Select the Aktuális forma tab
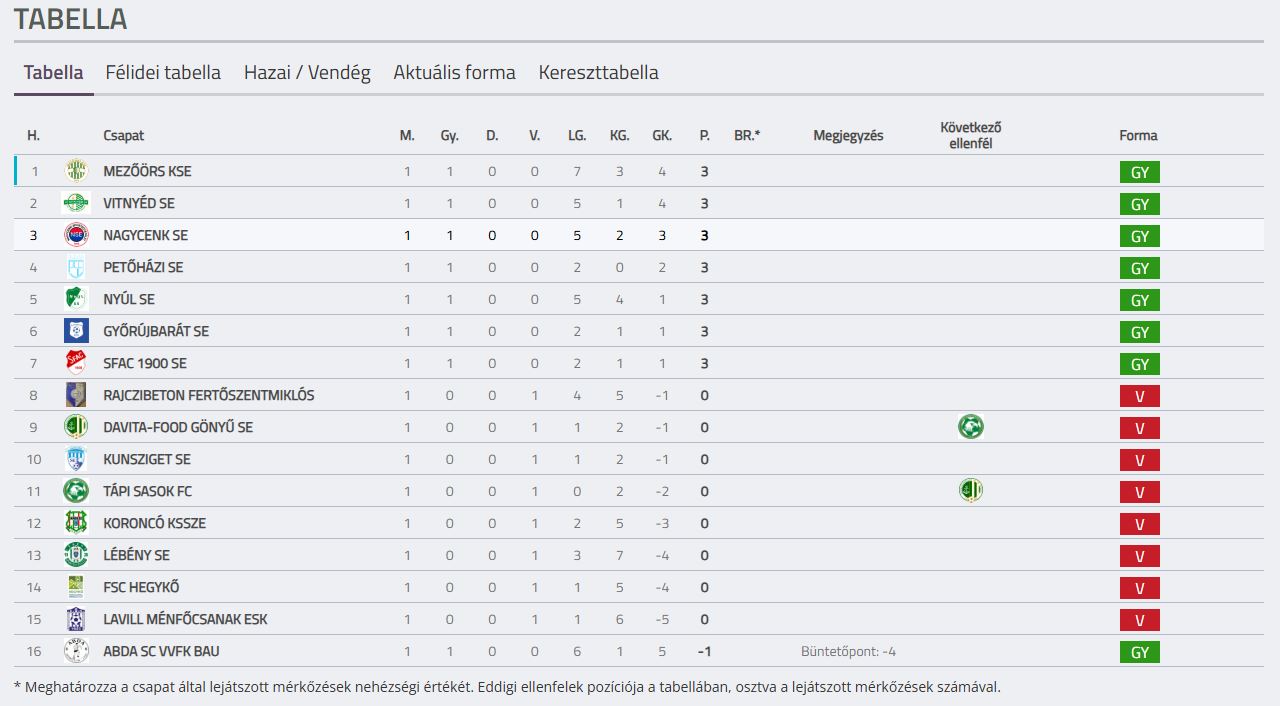 click(x=455, y=73)
